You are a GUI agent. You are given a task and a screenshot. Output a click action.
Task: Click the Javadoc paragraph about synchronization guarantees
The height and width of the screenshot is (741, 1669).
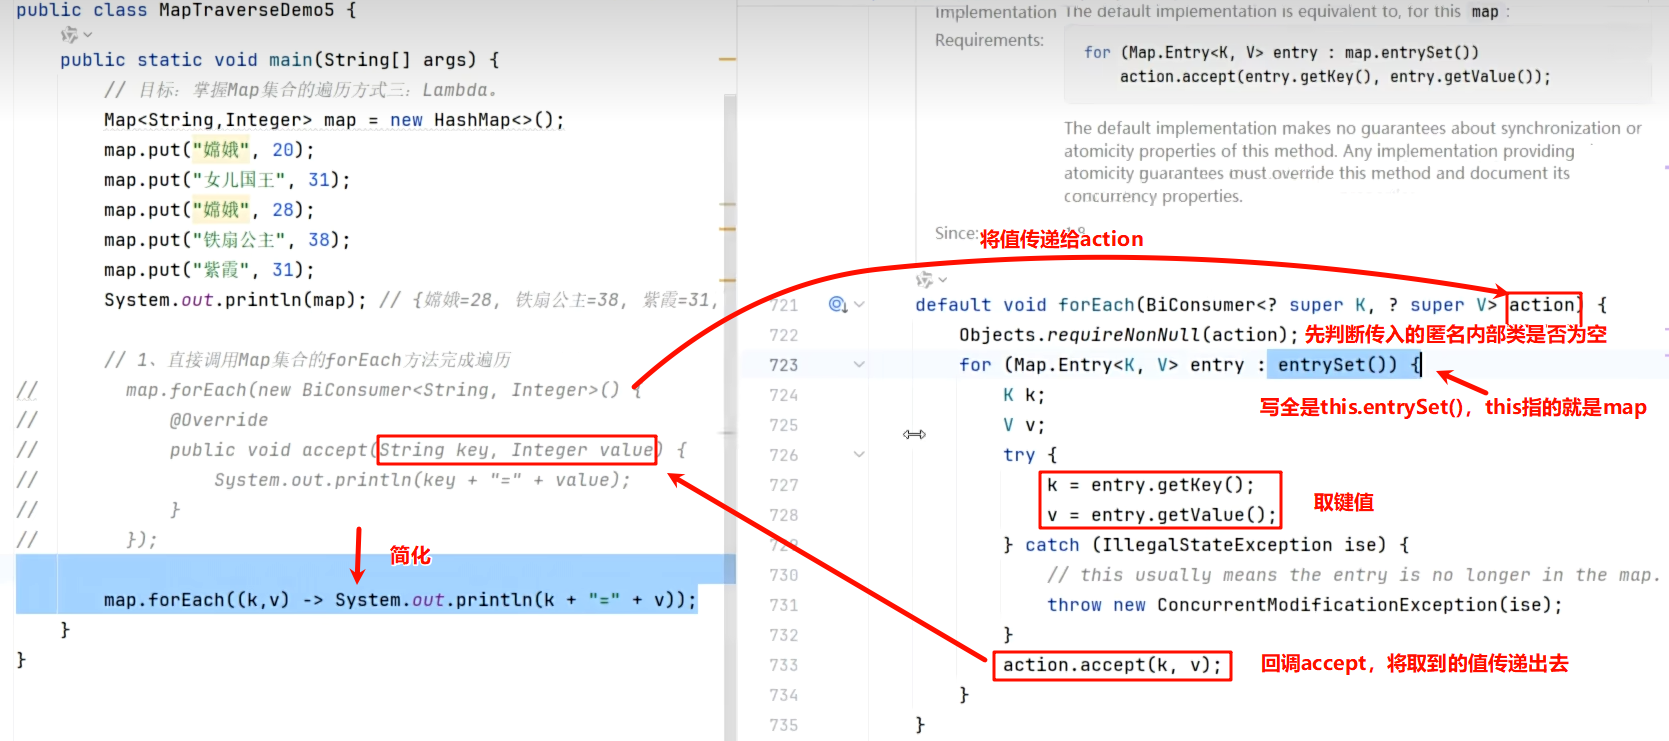1352,162
